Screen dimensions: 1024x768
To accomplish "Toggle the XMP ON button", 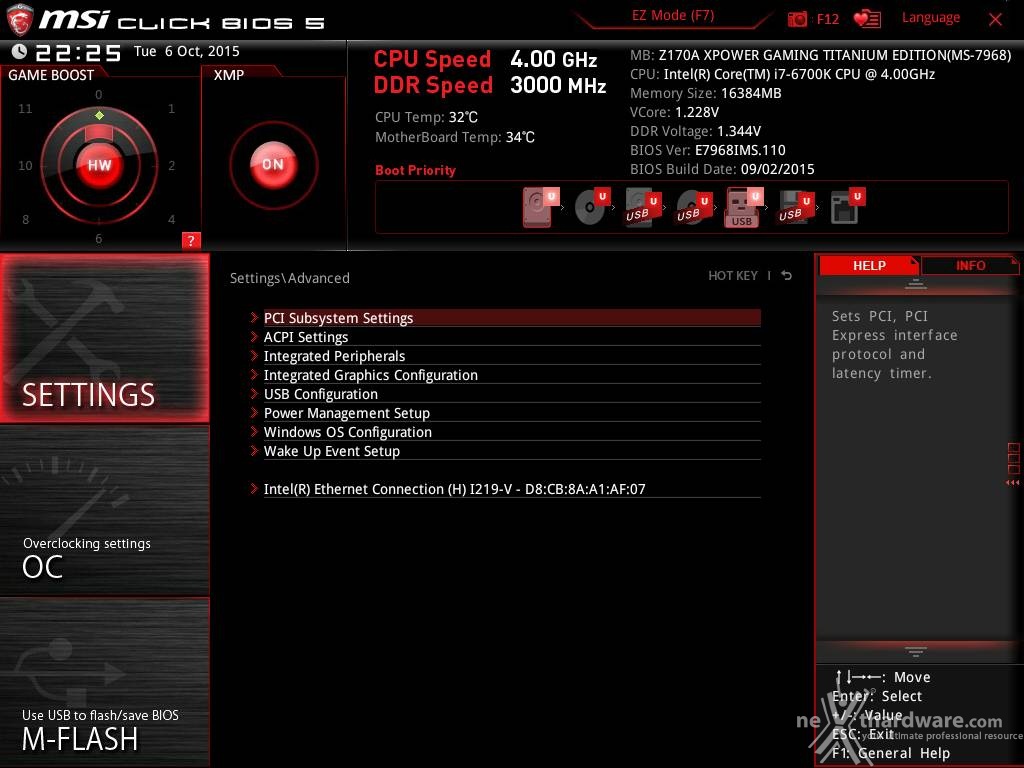I will 273,165.
